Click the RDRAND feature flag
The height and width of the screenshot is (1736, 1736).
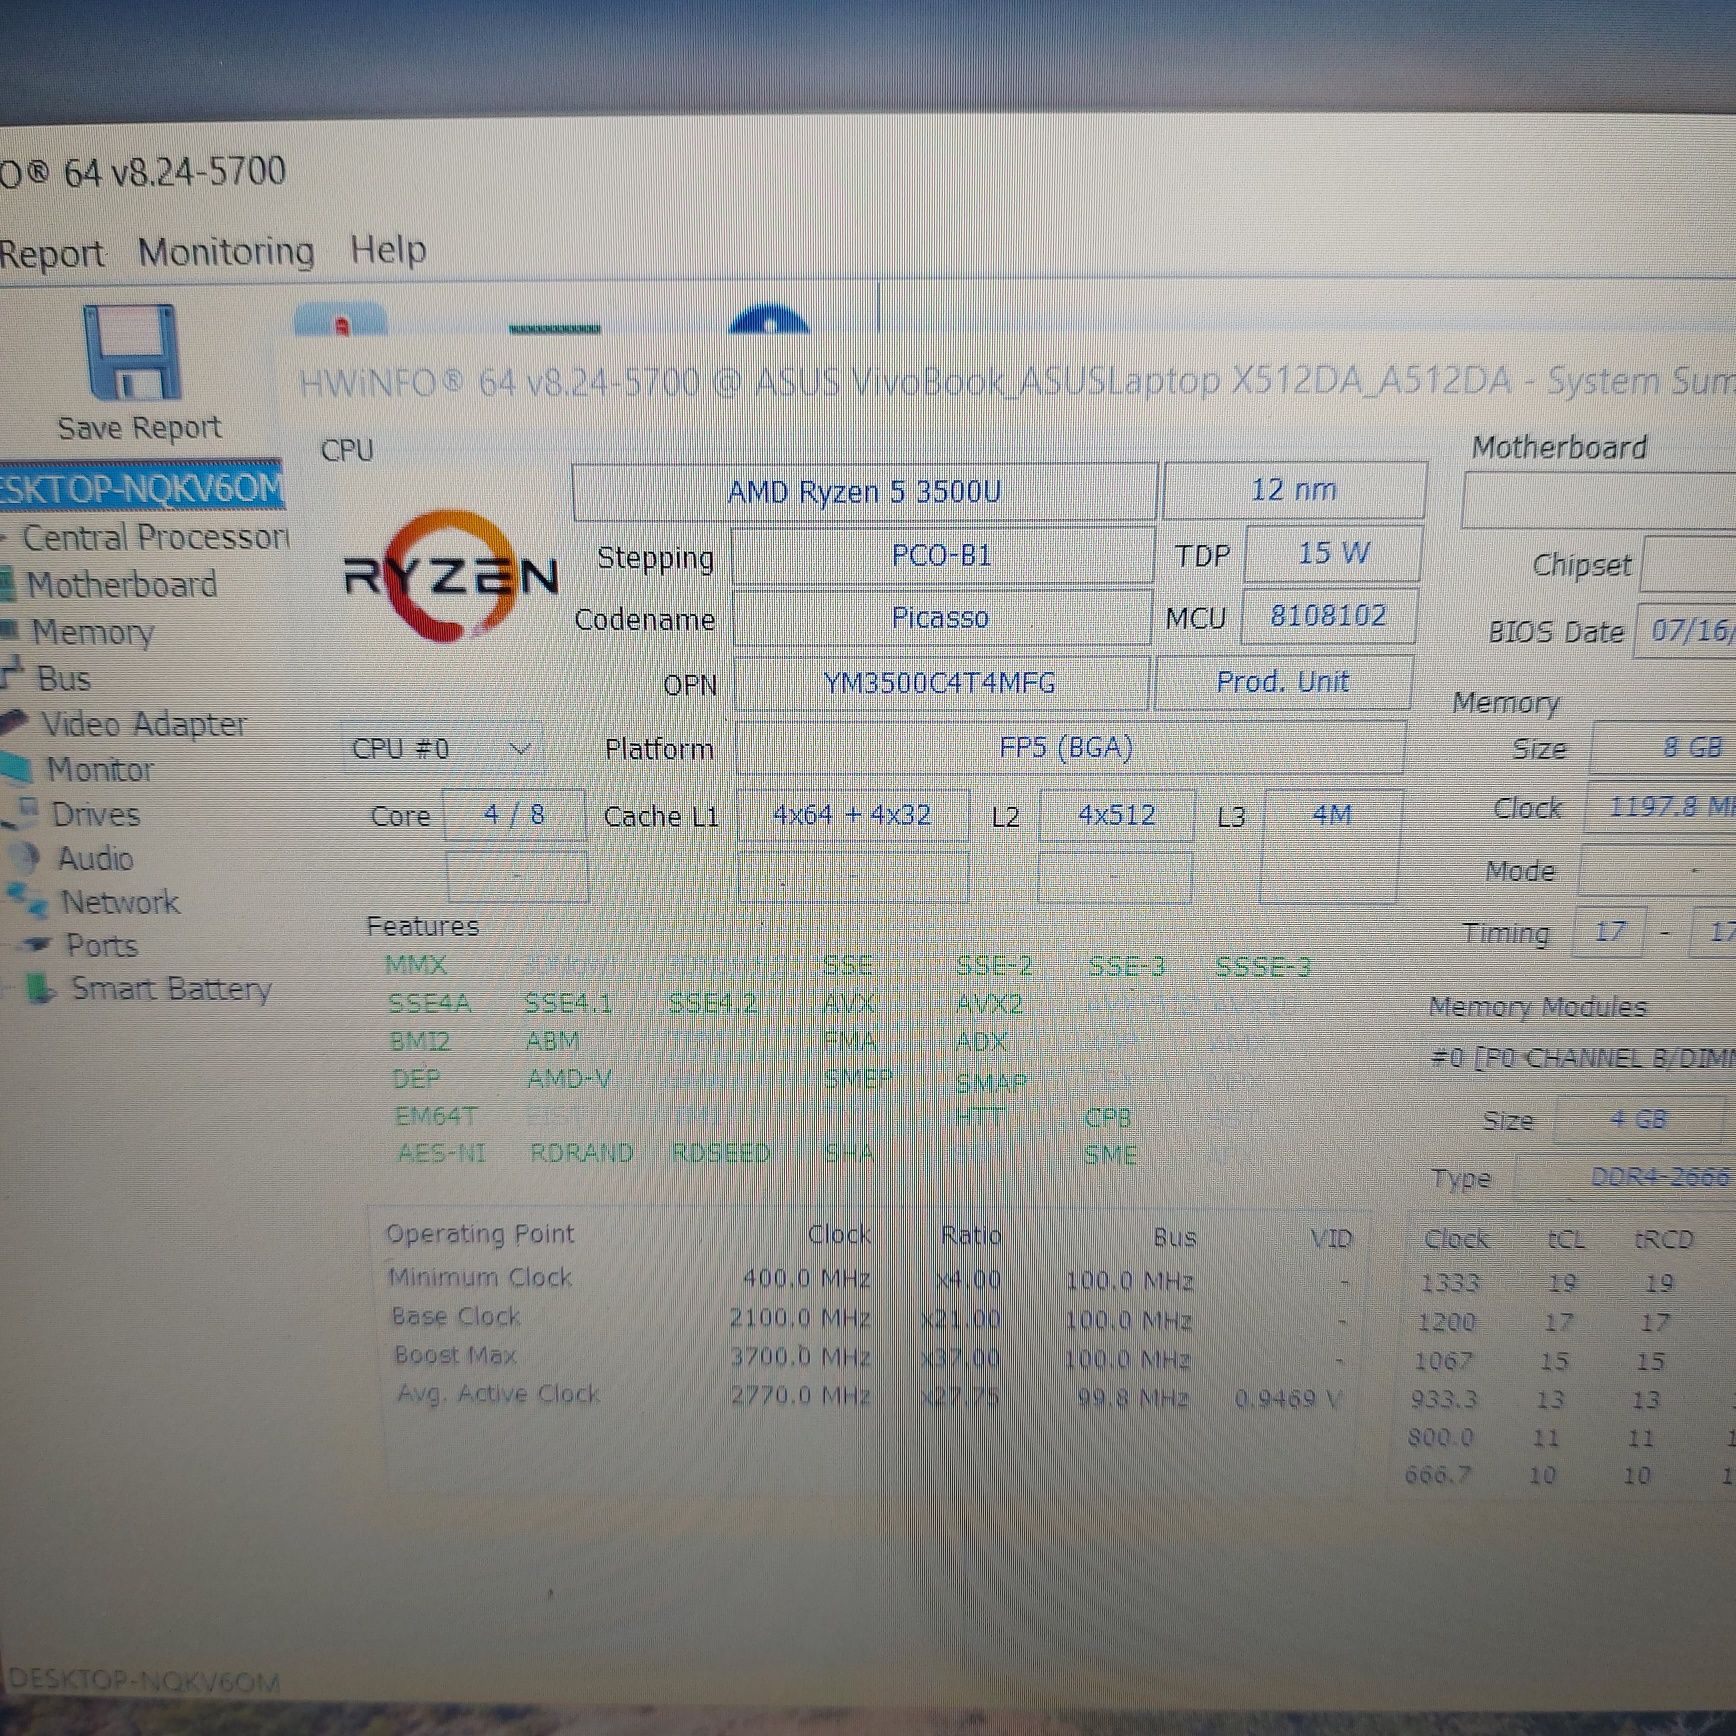[582, 1153]
